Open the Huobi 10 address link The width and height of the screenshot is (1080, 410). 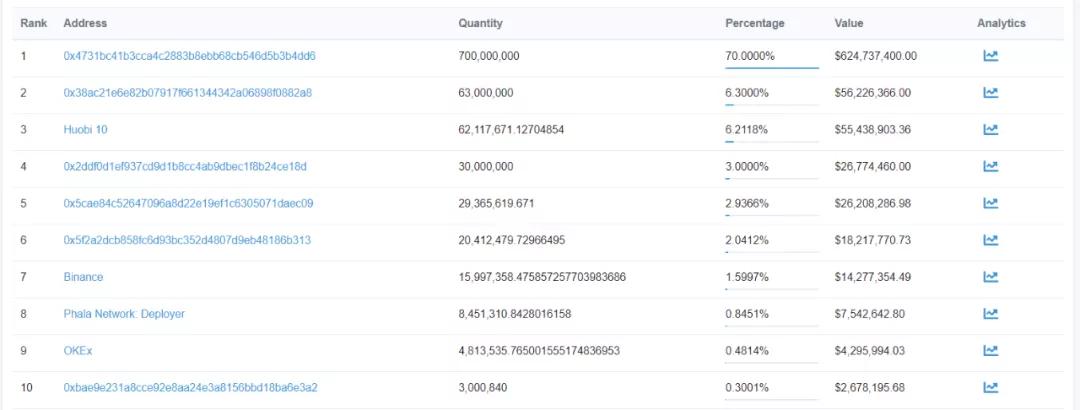point(85,130)
